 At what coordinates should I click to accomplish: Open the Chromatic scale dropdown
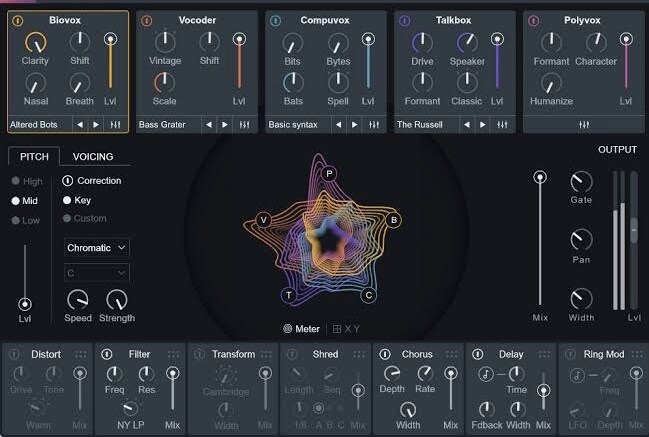[96, 247]
